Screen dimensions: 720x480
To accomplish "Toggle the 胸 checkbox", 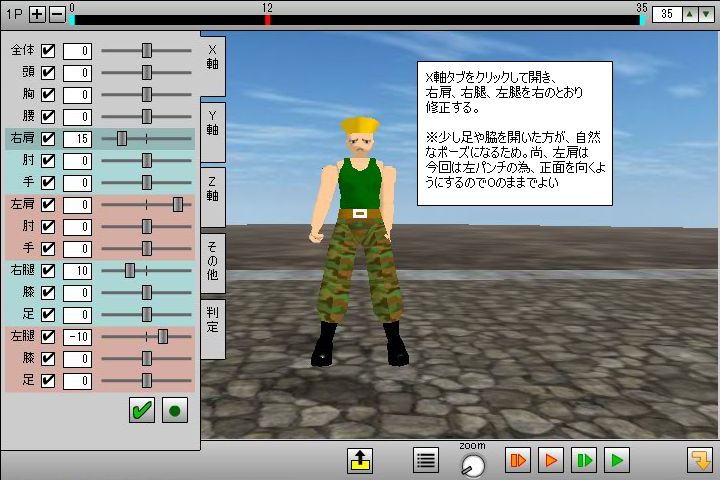I will [x=48, y=95].
